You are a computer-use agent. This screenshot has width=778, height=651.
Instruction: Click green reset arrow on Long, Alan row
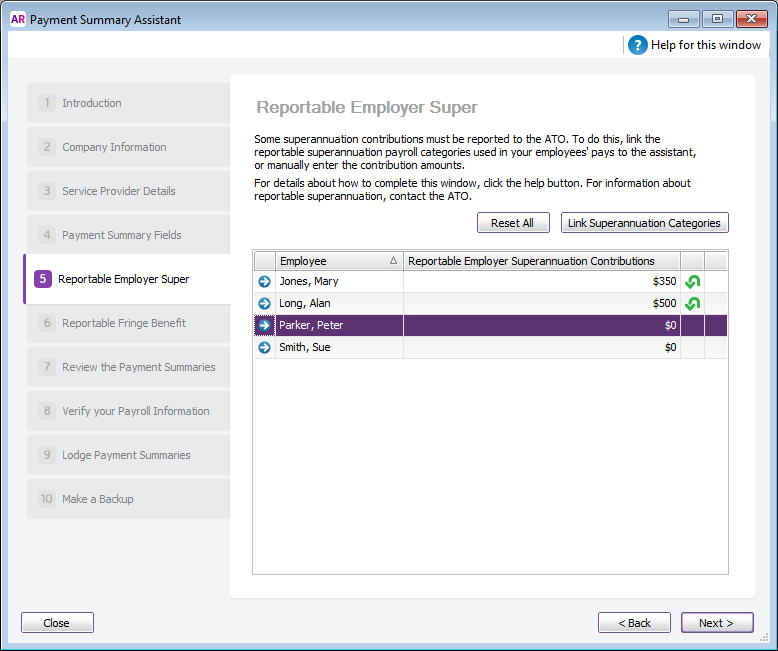pos(692,304)
